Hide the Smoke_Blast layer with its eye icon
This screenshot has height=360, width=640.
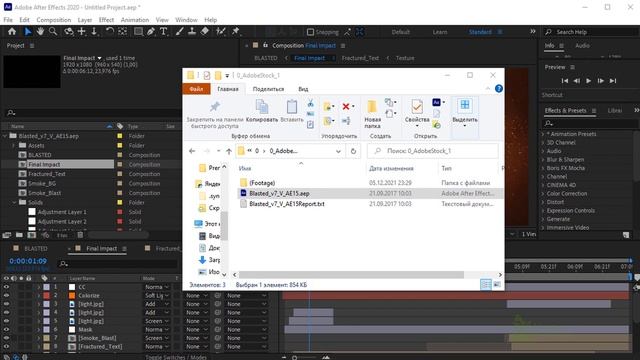[6, 338]
